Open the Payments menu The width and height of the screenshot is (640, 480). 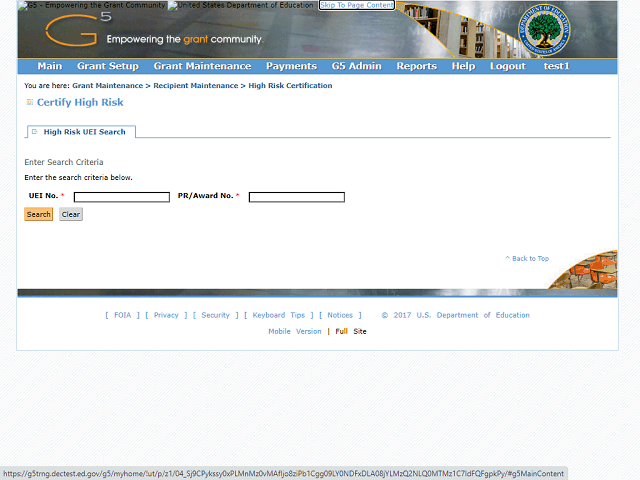(291, 66)
